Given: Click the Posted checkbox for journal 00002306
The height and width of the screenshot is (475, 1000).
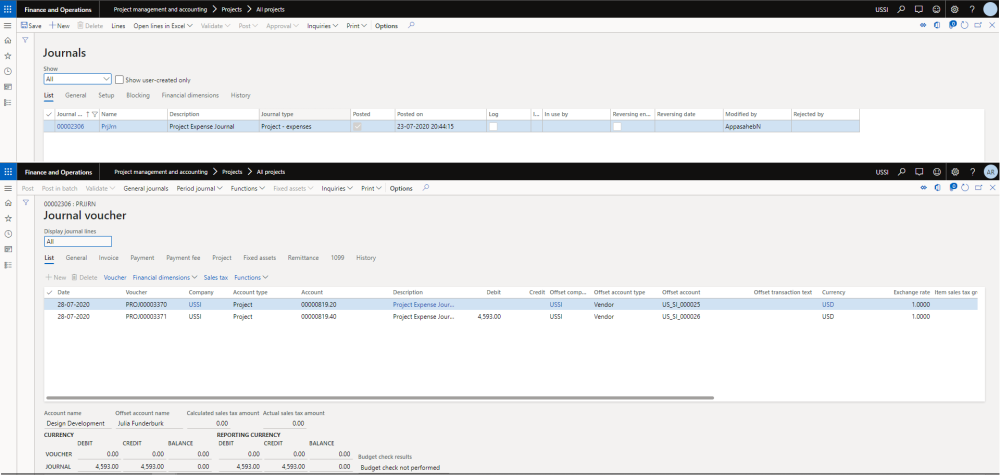Looking at the screenshot, I should pos(357,126).
